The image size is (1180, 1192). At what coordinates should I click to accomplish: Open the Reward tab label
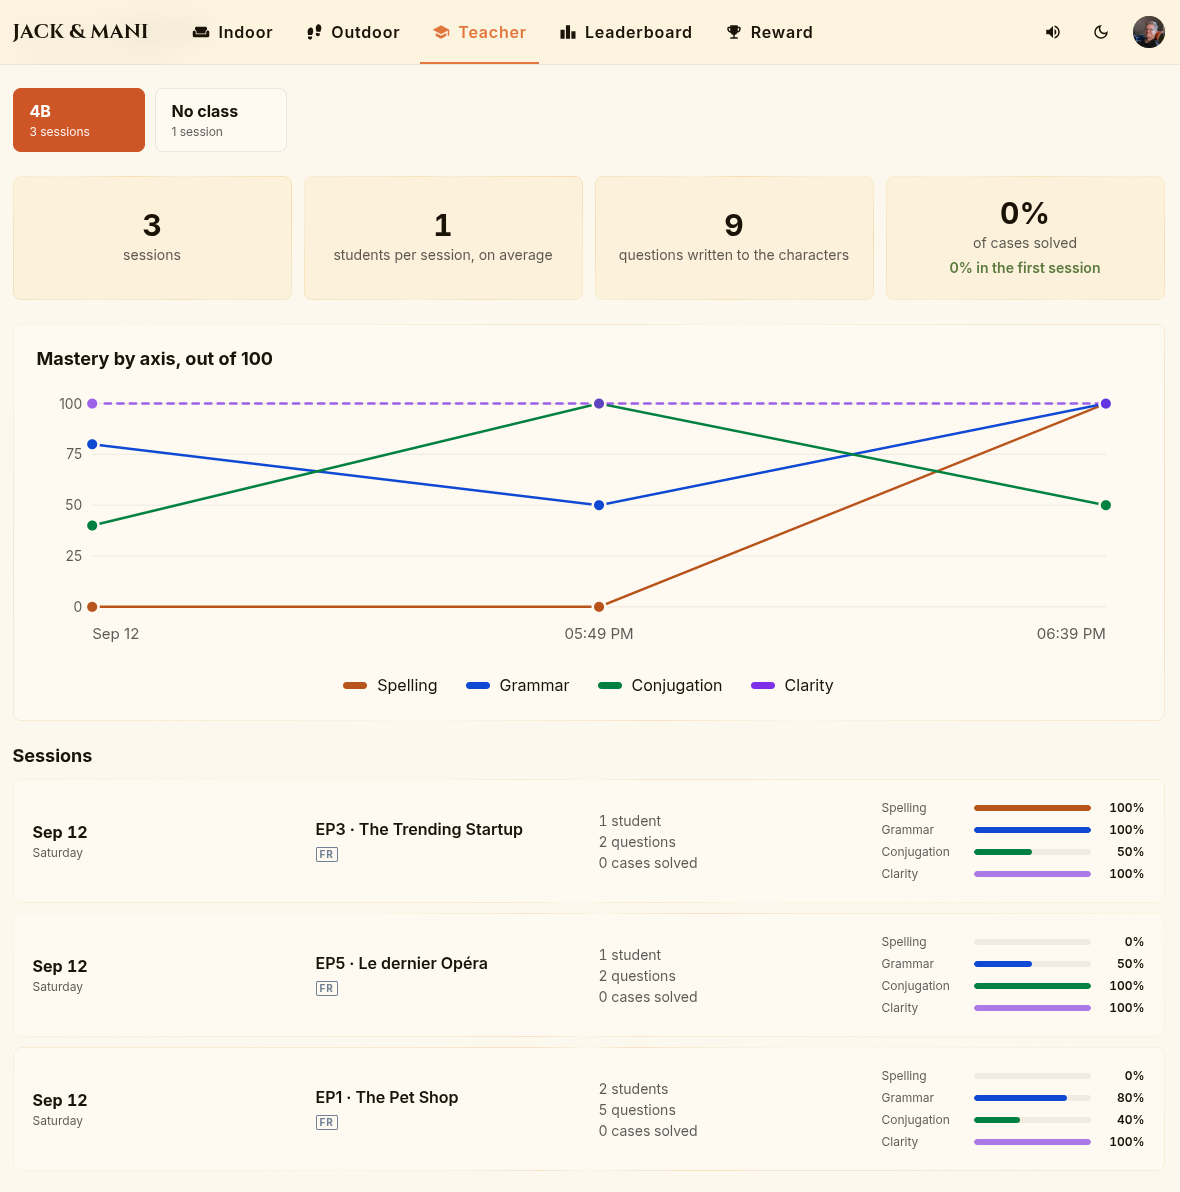(x=782, y=32)
